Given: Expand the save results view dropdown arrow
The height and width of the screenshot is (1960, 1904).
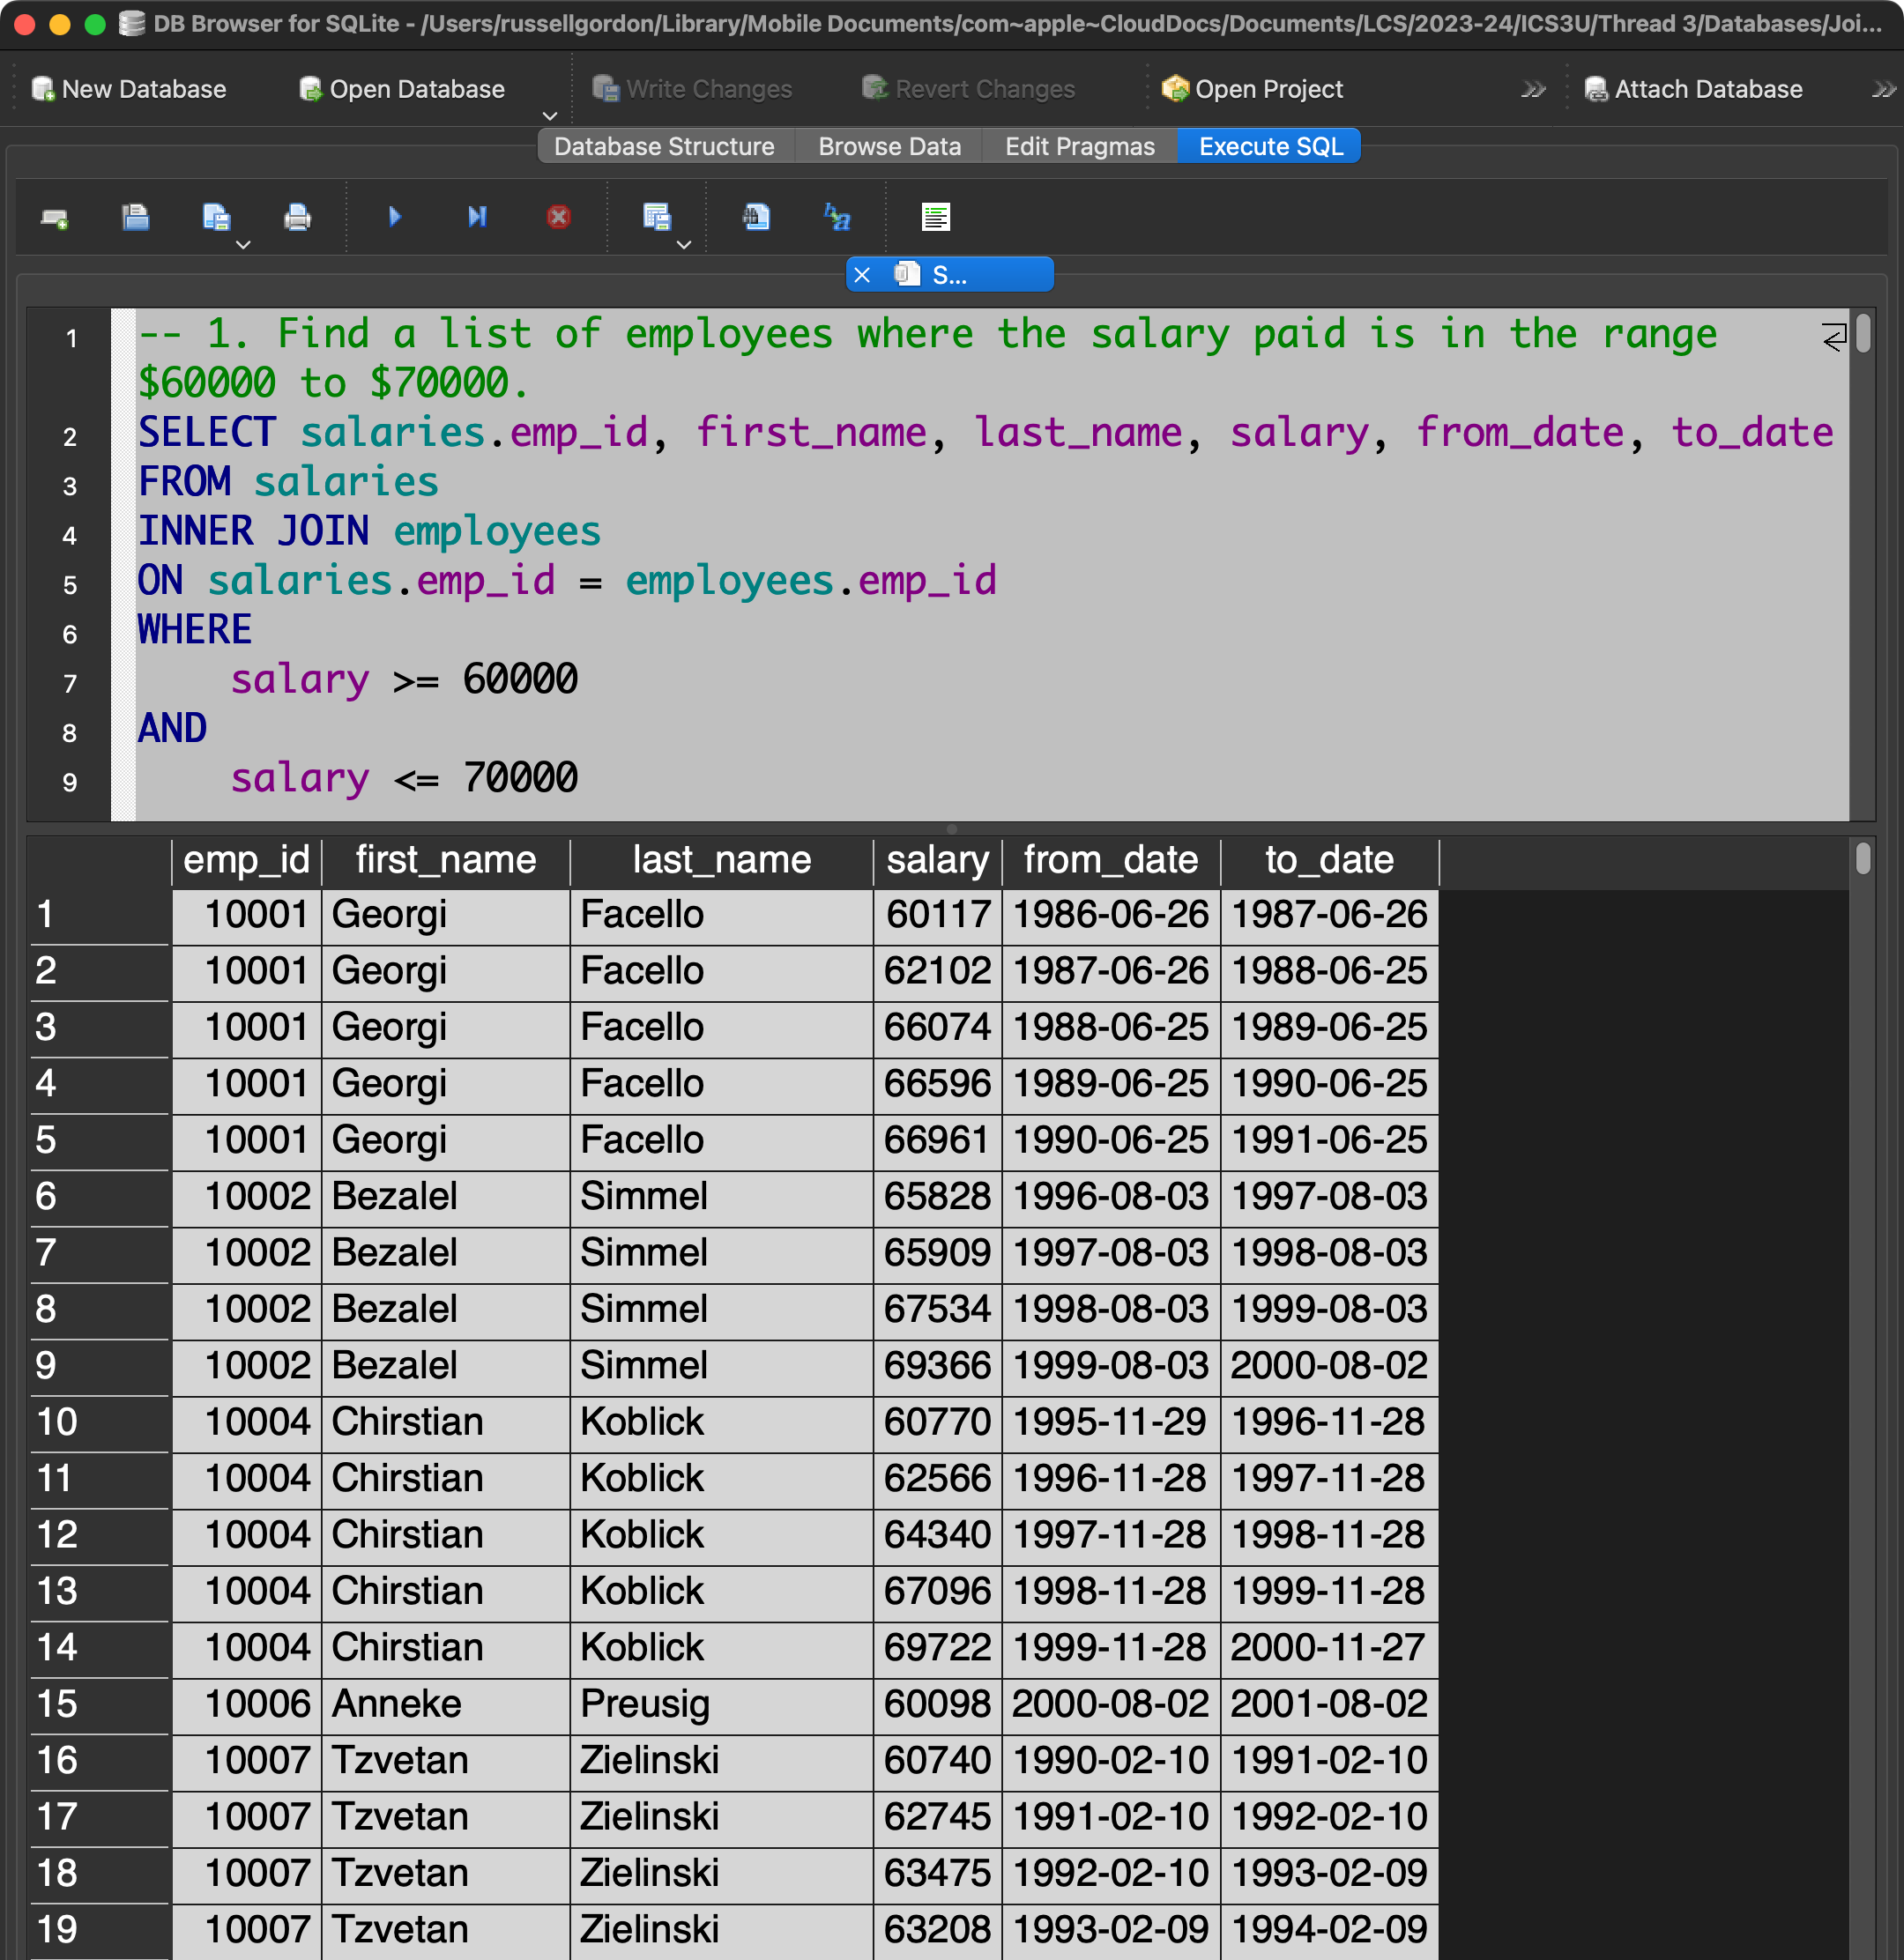Looking at the screenshot, I should (x=684, y=245).
